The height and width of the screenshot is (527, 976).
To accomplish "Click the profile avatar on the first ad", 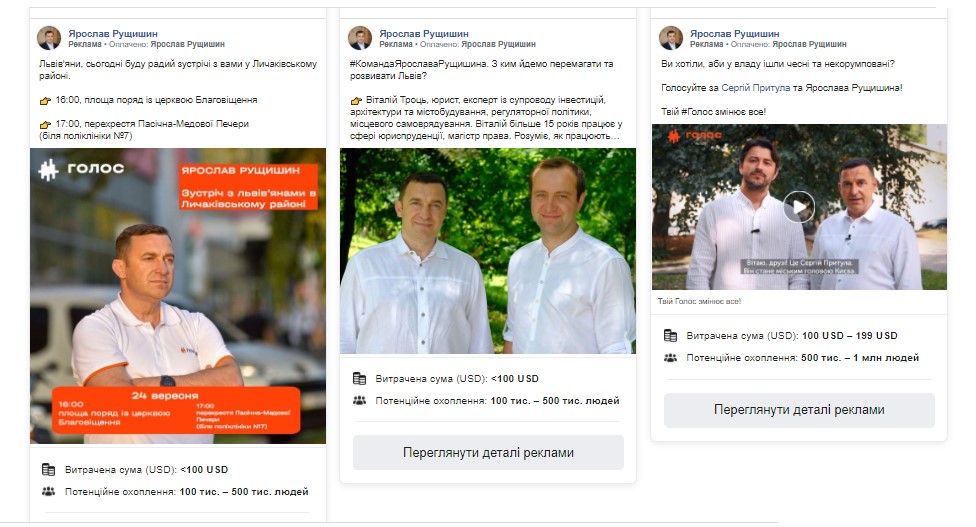I will click(x=49, y=38).
